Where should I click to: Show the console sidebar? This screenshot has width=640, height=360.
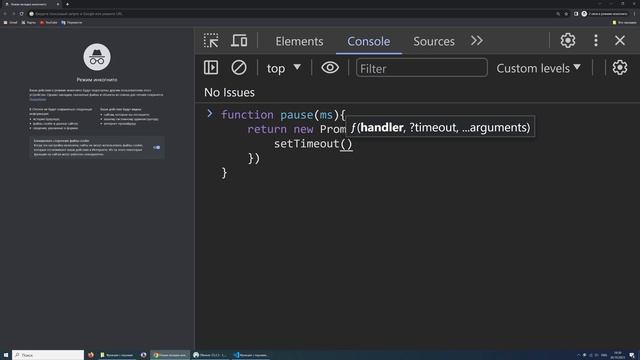click(211, 67)
